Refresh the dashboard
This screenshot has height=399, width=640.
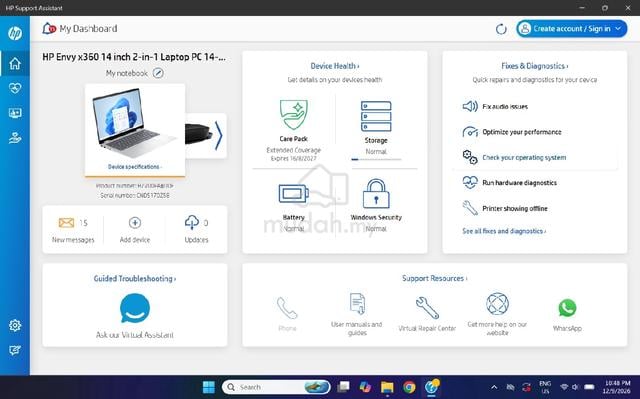coord(501,29)
